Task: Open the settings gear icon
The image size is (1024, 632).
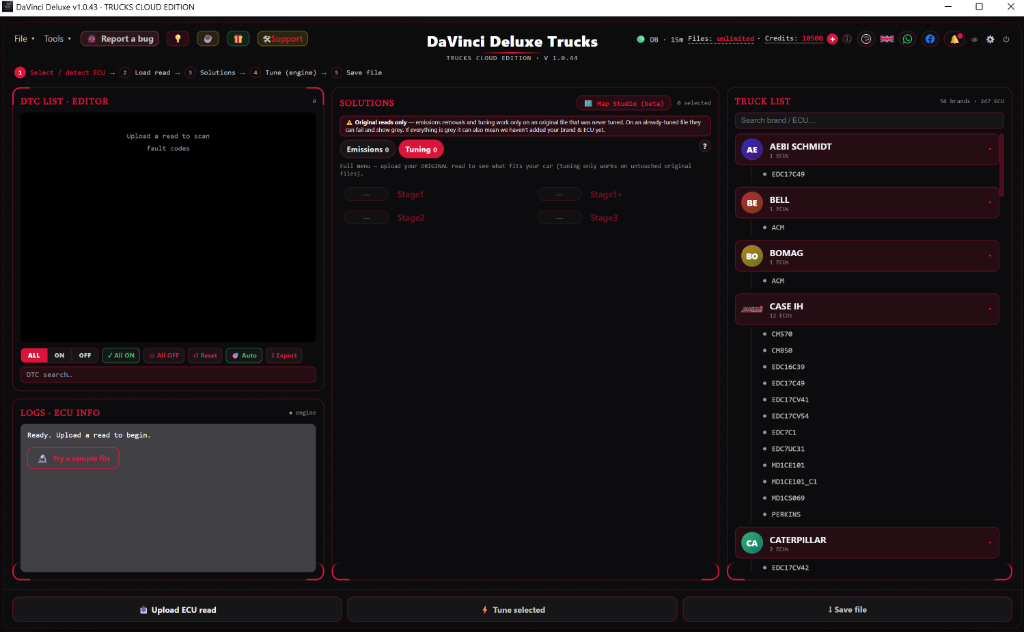Action: (x=990, y=39)
